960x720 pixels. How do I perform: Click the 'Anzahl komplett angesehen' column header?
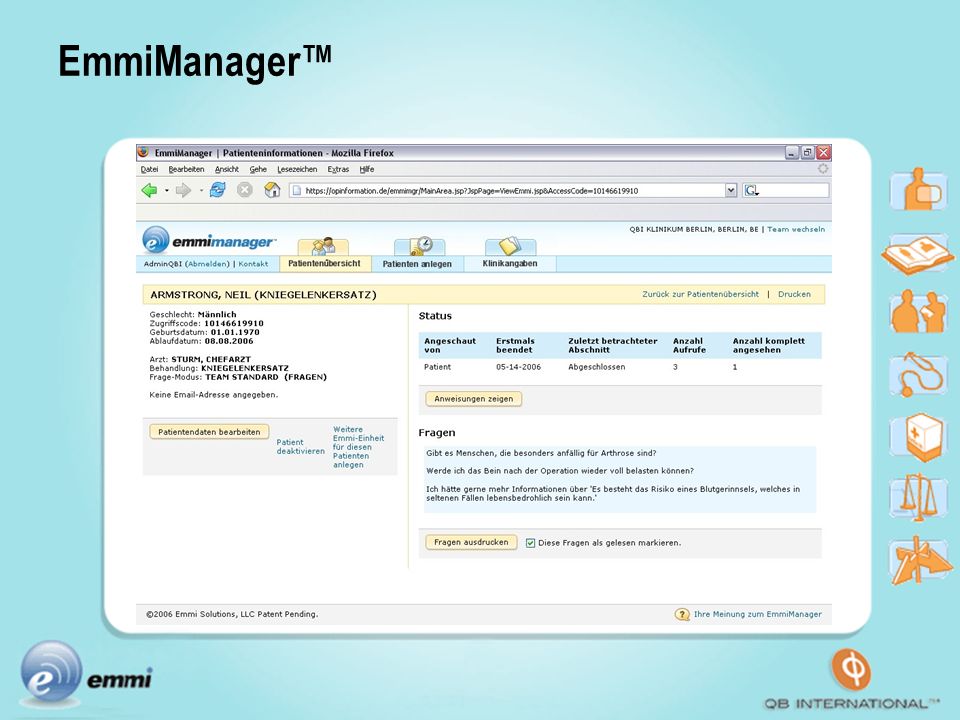pos(769,345)
